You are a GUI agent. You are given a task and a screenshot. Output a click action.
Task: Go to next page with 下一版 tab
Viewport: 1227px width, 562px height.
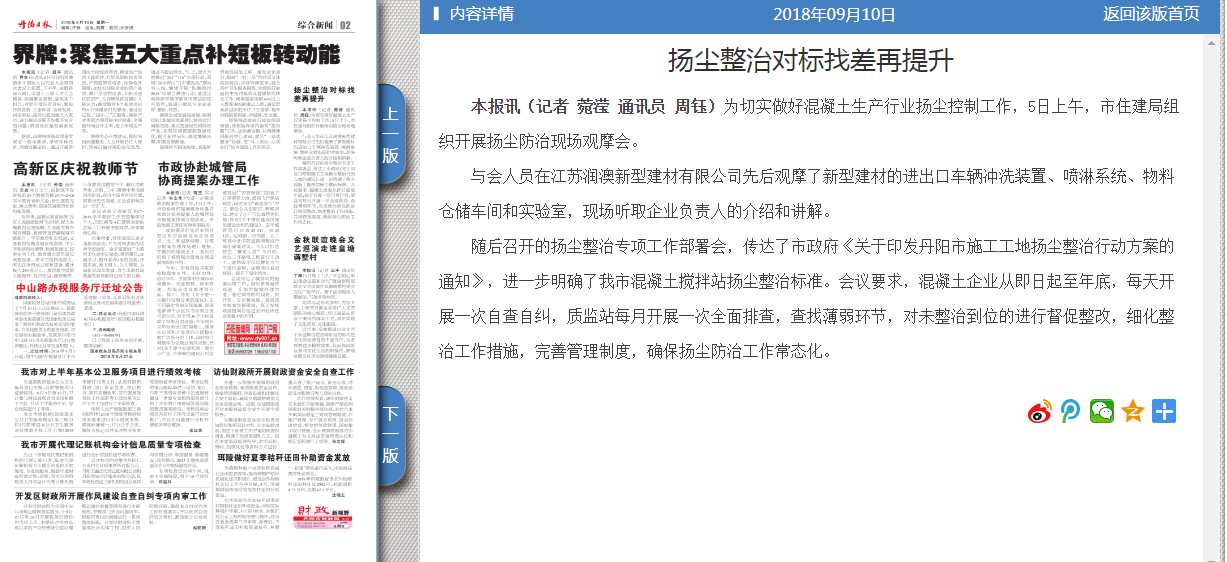click(x=390, y=434)
